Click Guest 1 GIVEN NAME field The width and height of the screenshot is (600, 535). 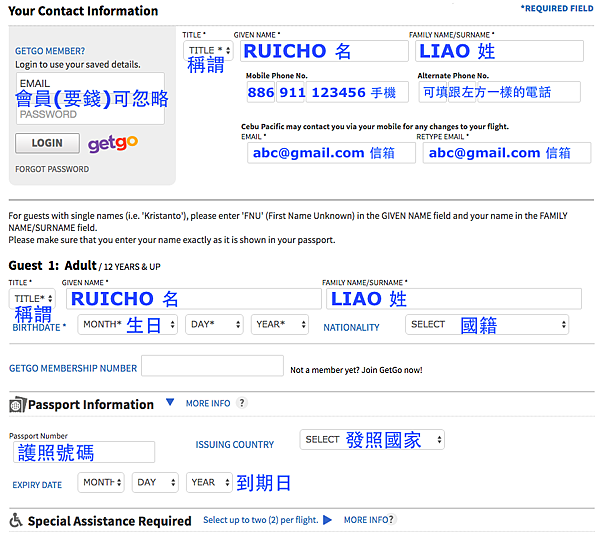194,299
